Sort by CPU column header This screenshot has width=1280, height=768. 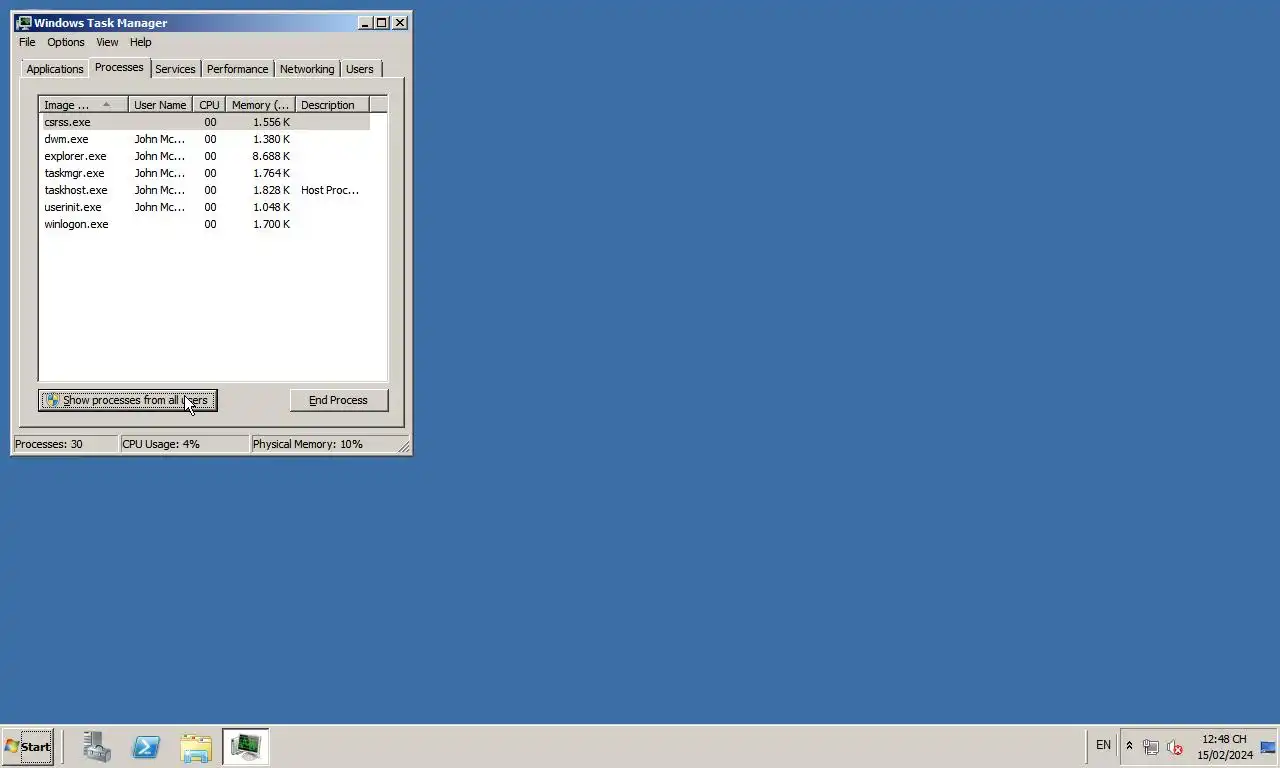coord(209,105)
